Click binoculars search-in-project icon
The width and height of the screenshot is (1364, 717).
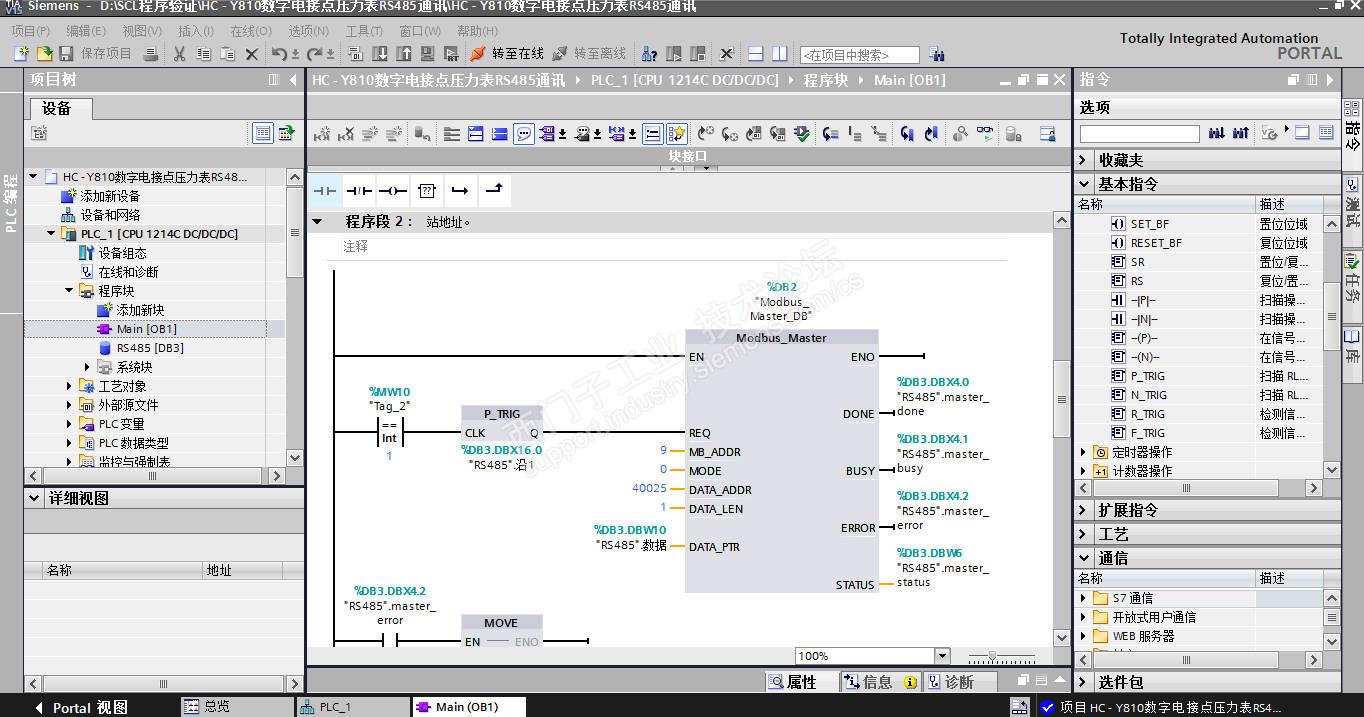tap(937, 54)
